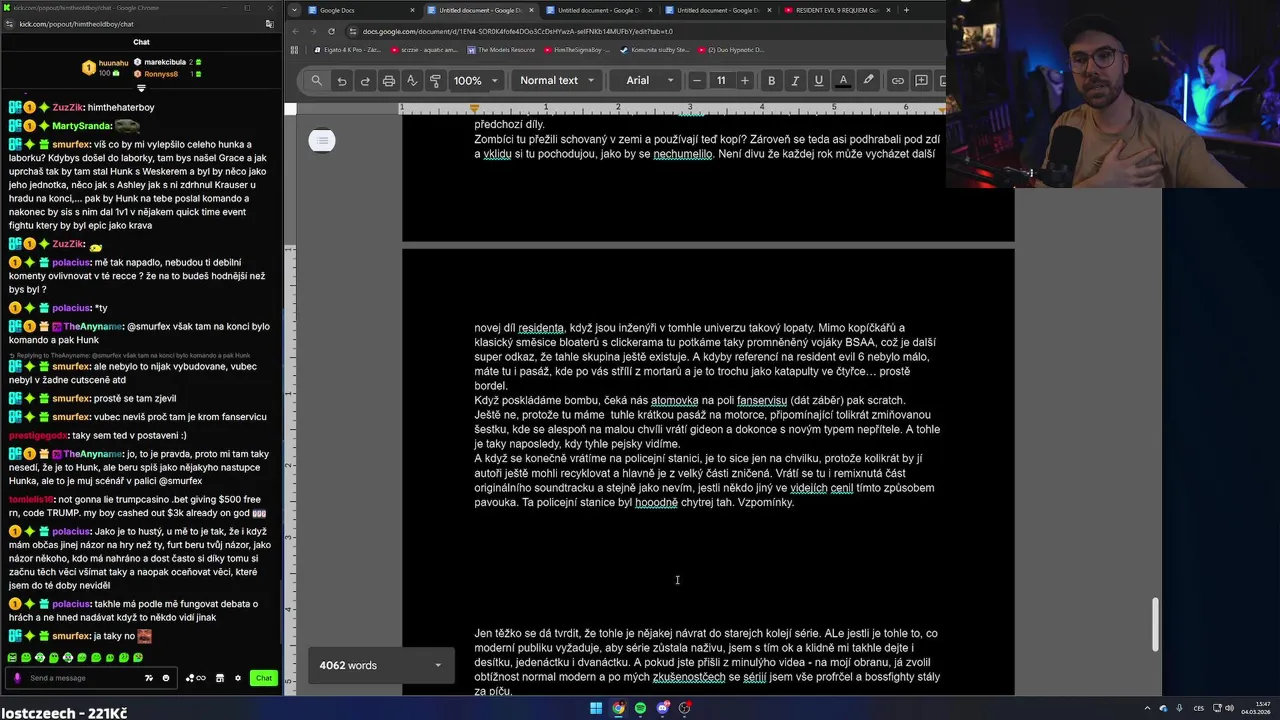The image size is (1280, 720).
Task: Open the emote picker smiley icon
Action: coord(166,678)
